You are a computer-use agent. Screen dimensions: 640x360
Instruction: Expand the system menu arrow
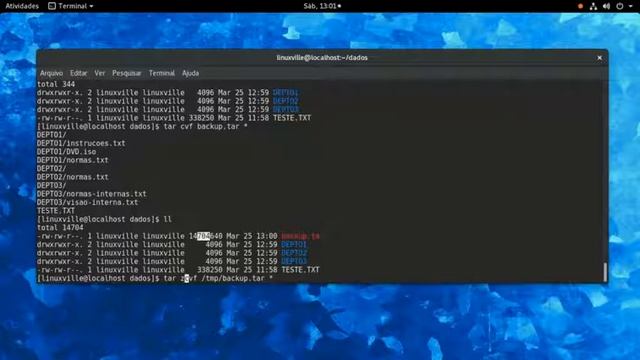click(x=630, y=6)
